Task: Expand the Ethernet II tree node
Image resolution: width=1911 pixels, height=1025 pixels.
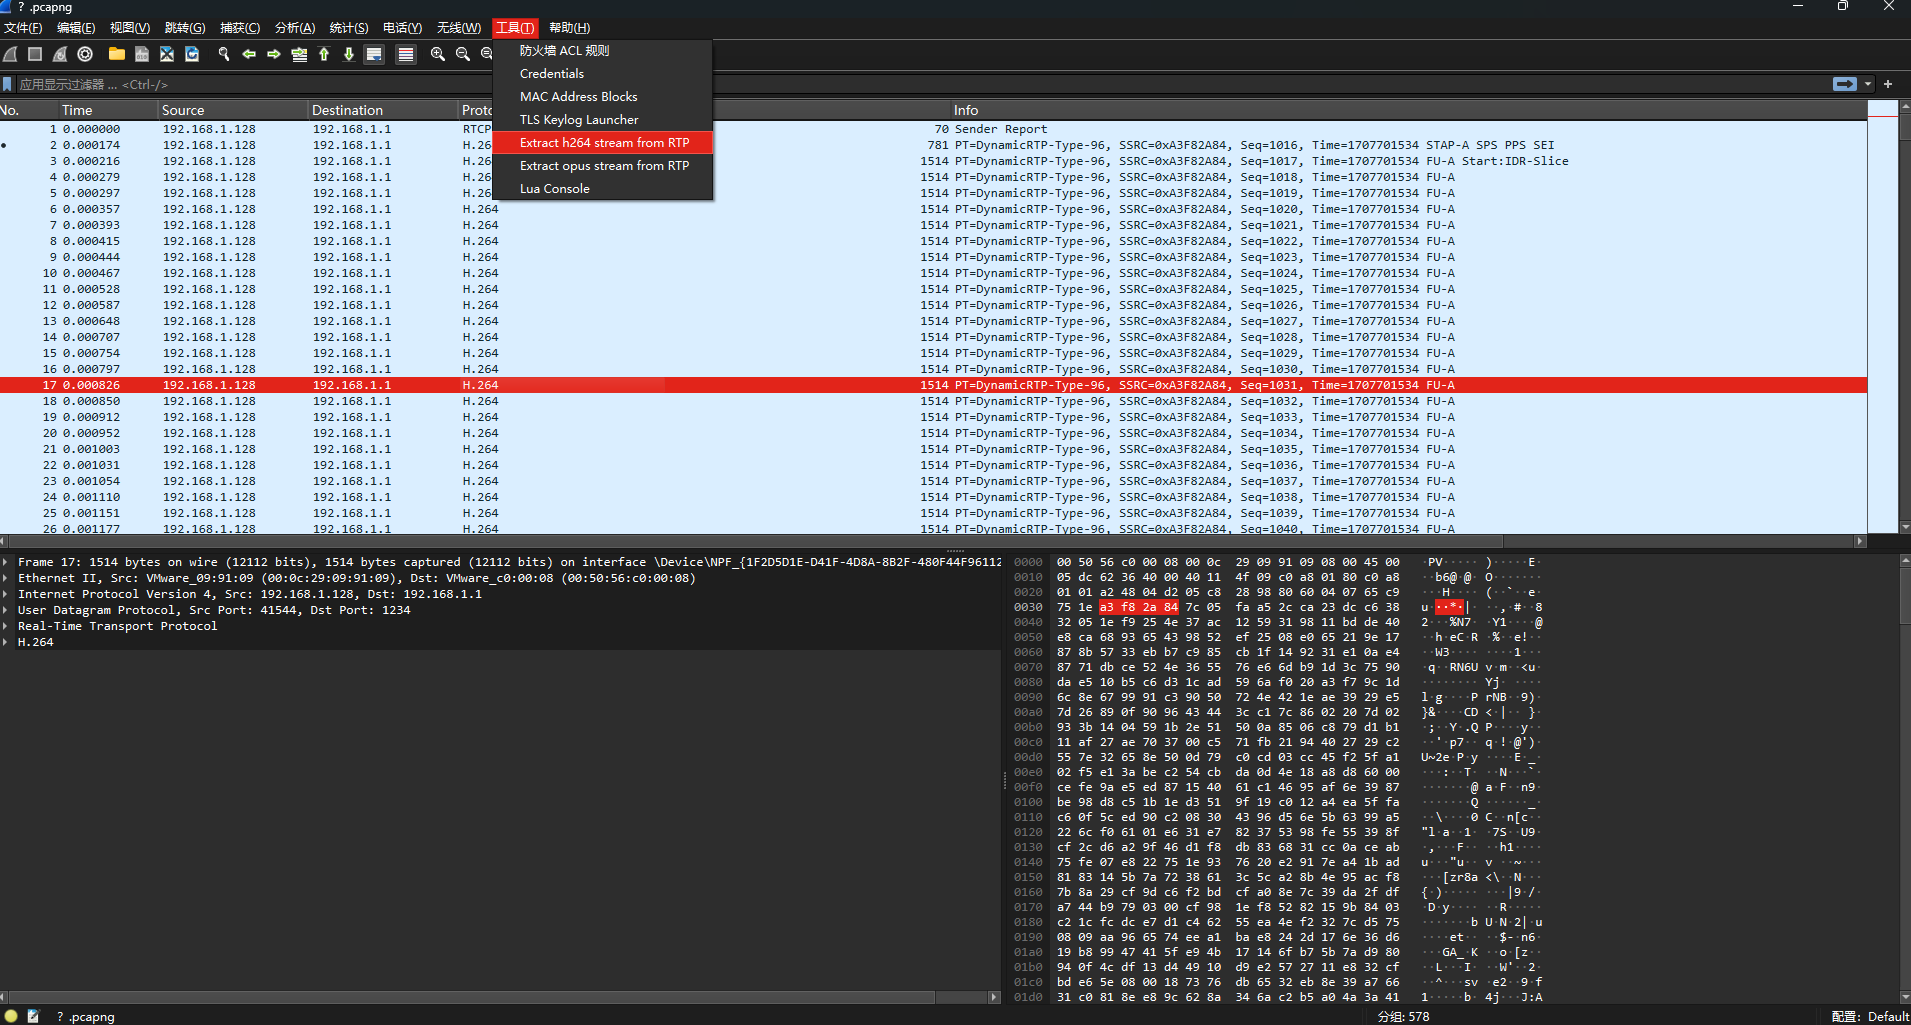Action: click(x=6, y=578)
